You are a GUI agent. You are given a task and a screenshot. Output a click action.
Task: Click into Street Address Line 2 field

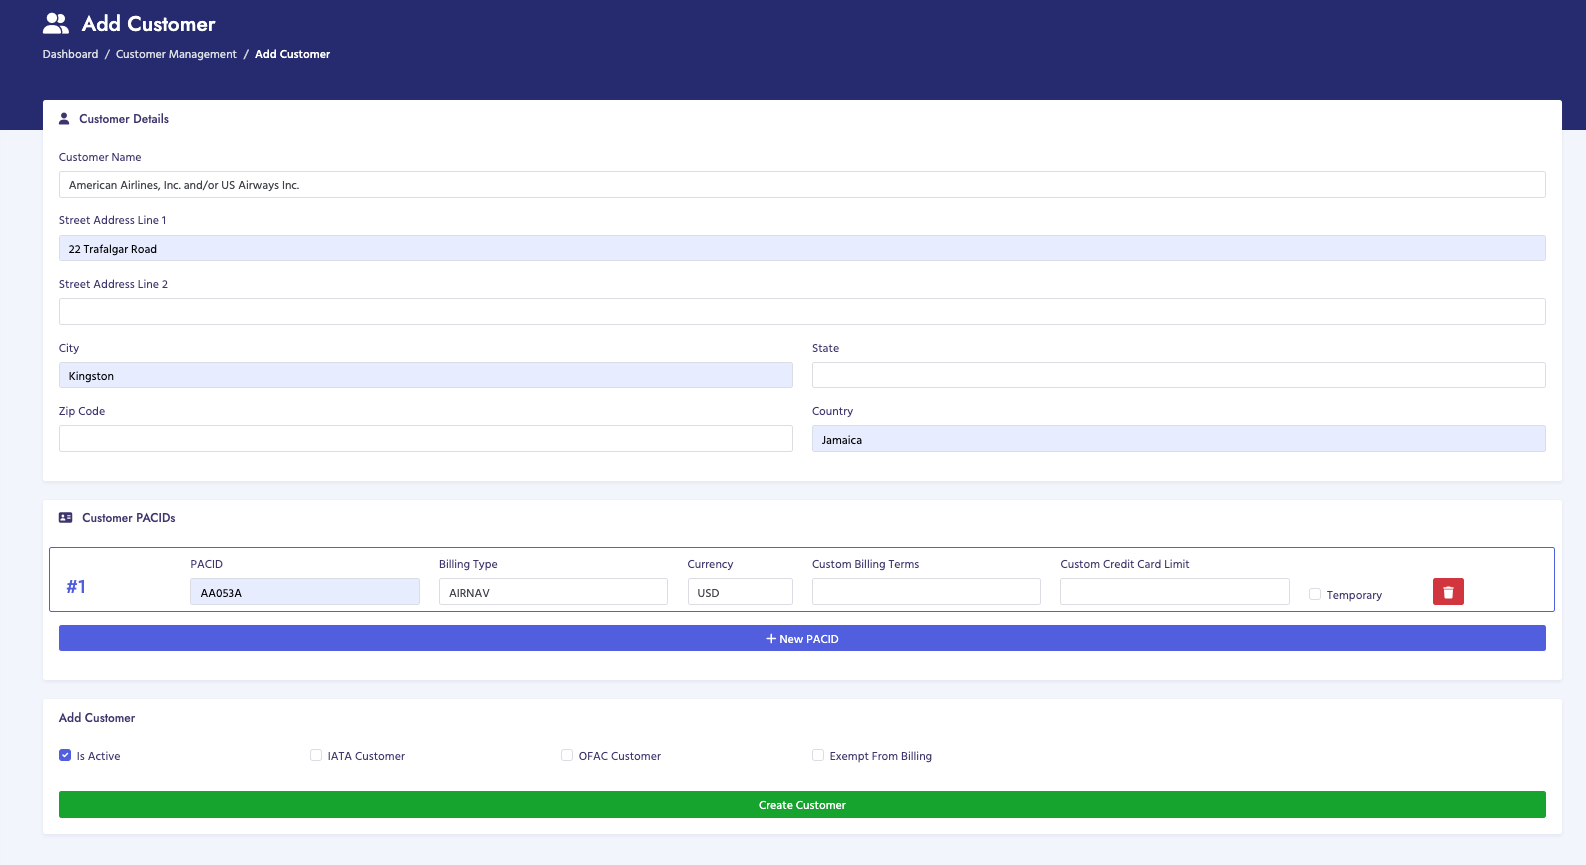(802, 312)
